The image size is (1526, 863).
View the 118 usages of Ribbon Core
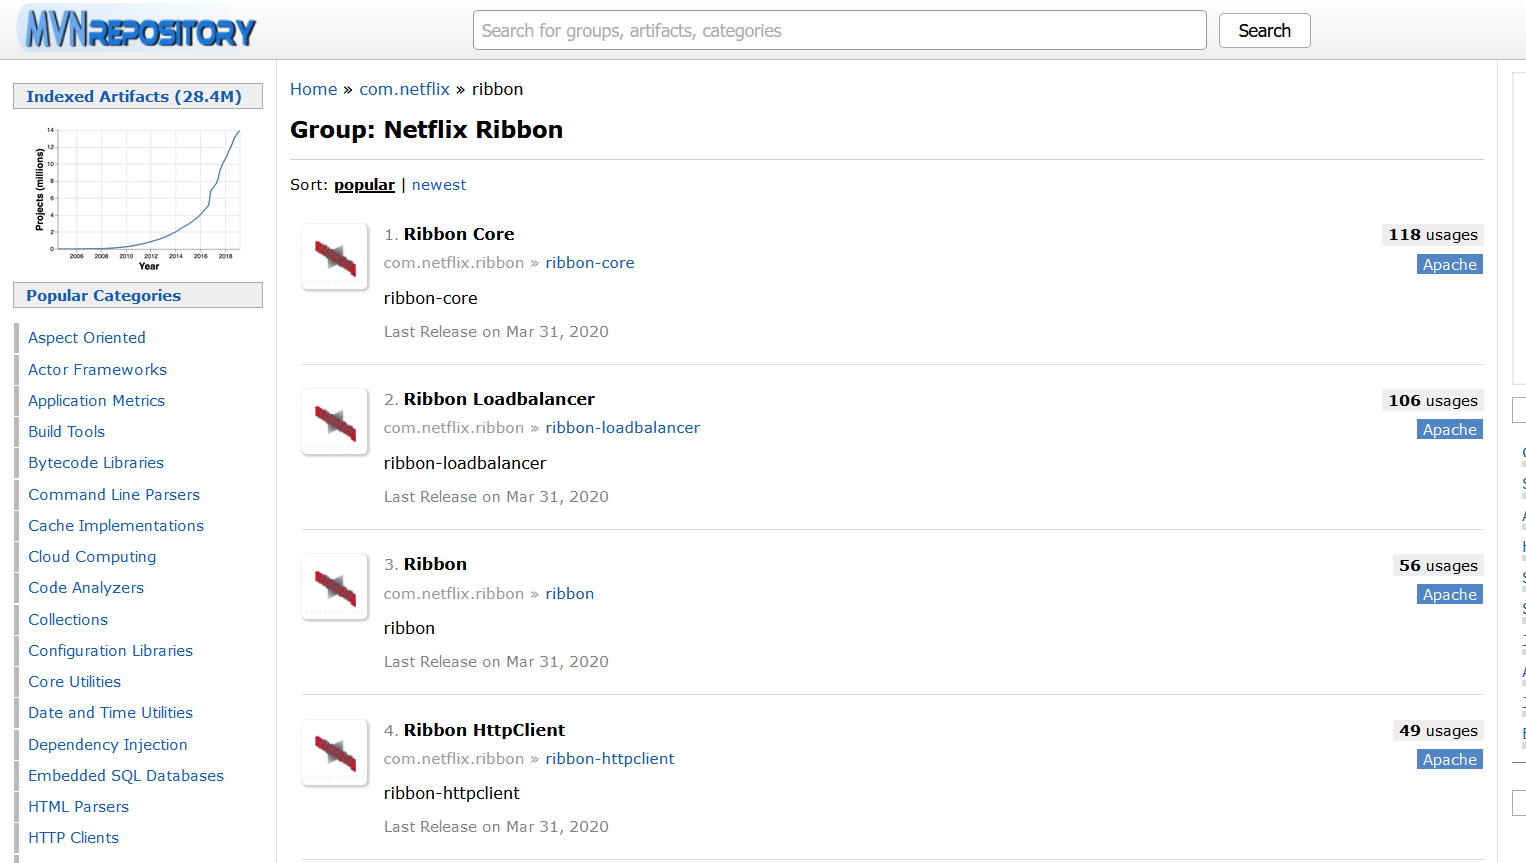(1433, 235)
